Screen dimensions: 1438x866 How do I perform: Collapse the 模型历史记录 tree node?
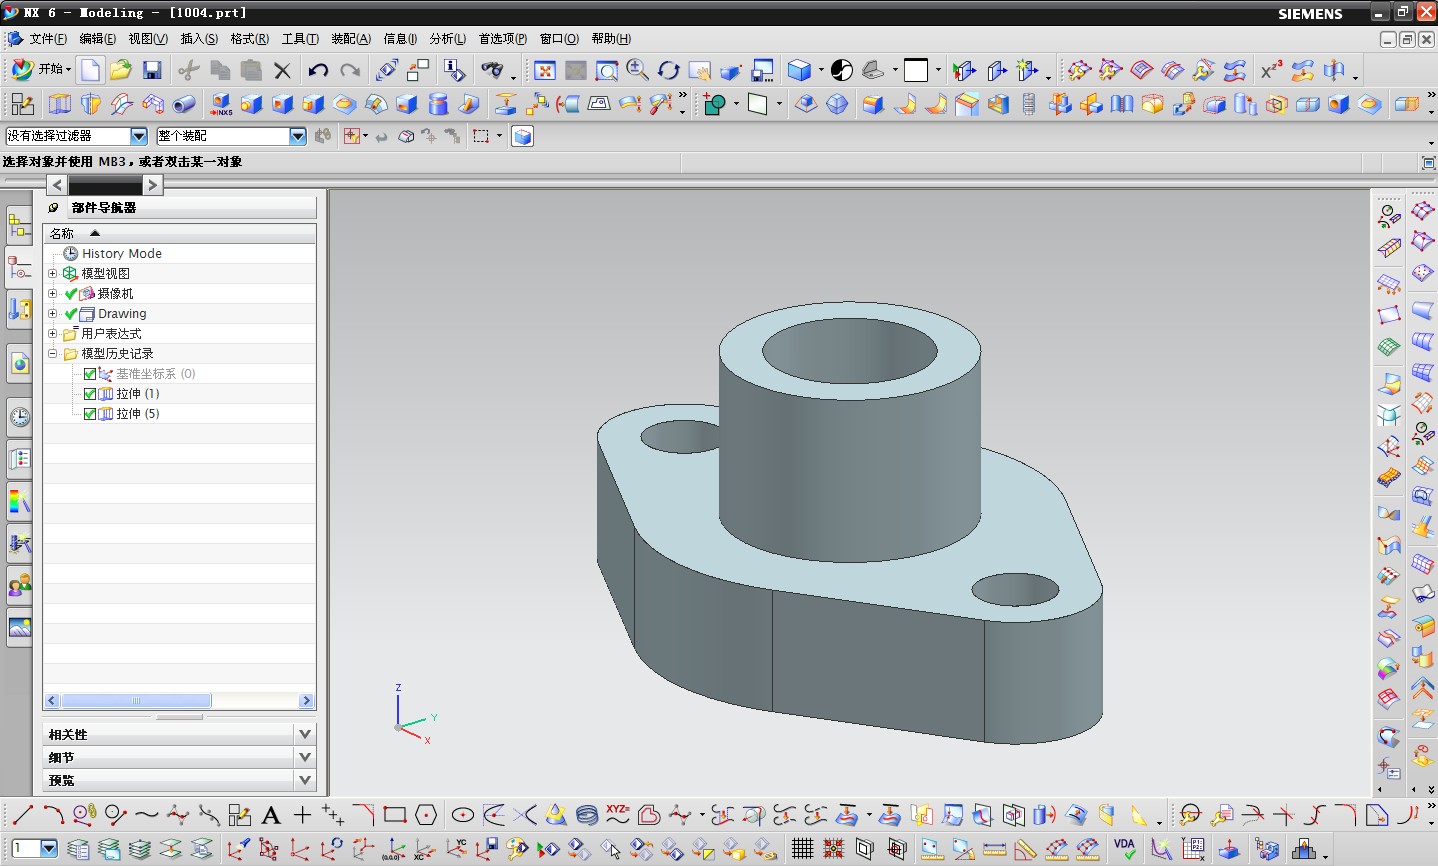[x=53, y=353]
